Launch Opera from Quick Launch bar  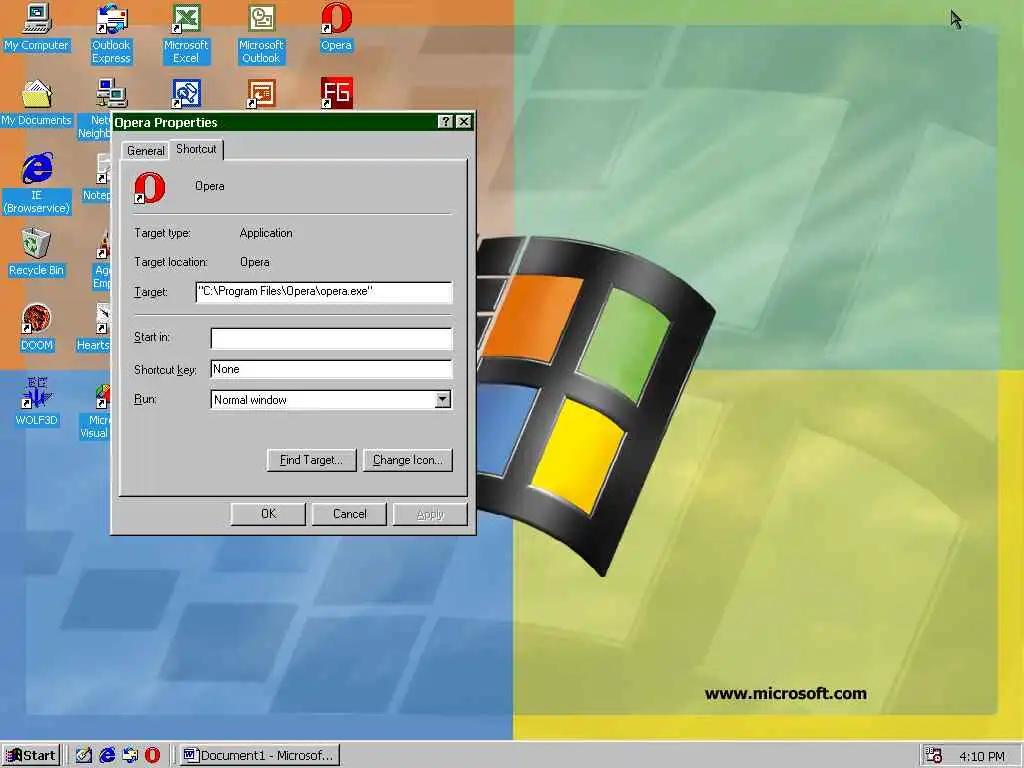152,756
